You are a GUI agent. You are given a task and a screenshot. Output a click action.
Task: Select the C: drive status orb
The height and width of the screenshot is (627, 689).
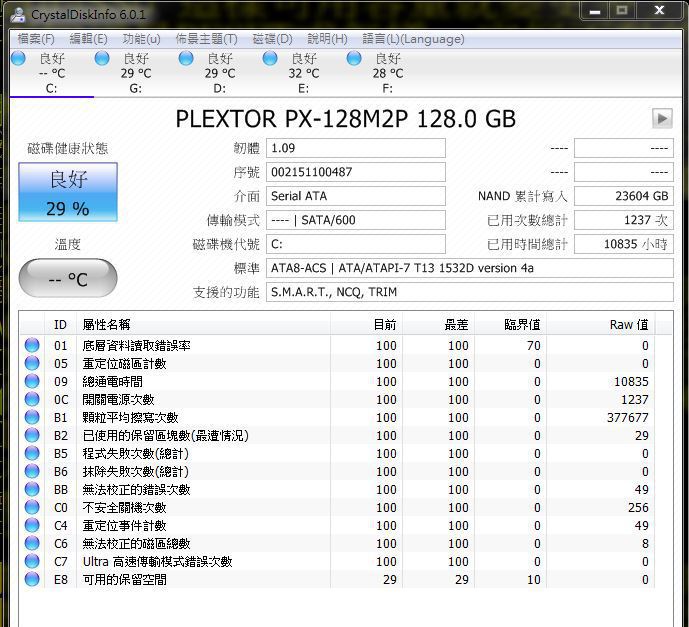click(18, 58)
